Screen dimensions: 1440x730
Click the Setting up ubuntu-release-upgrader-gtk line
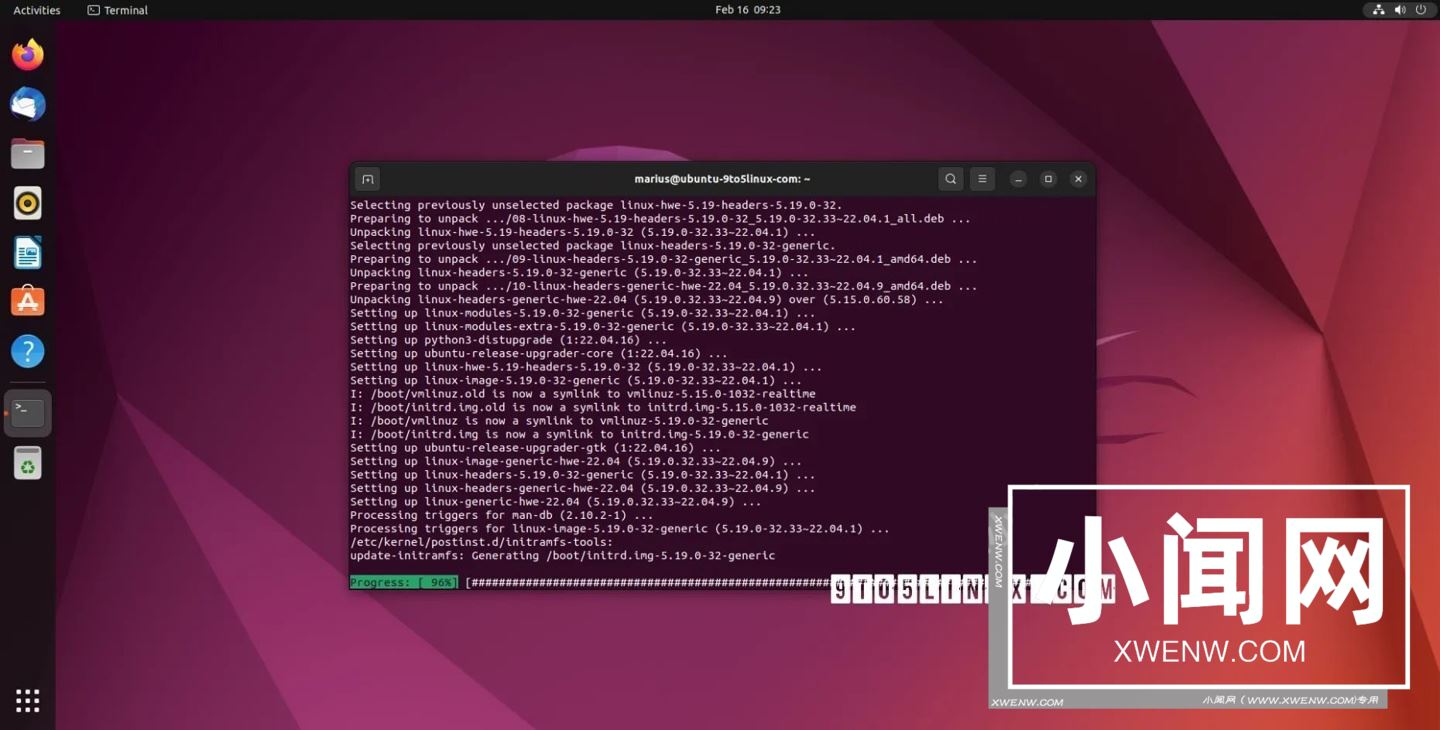tap(535, 448)
